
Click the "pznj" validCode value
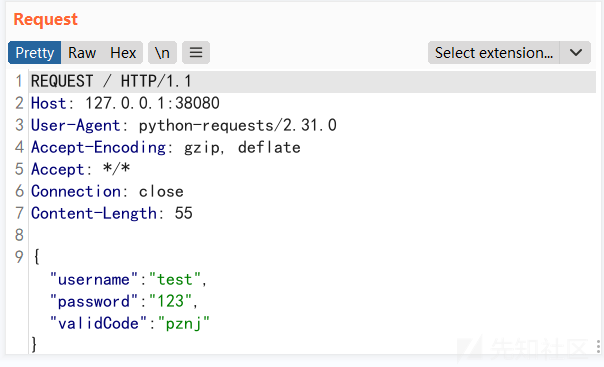pyautogui.click(x=184, y=323)
